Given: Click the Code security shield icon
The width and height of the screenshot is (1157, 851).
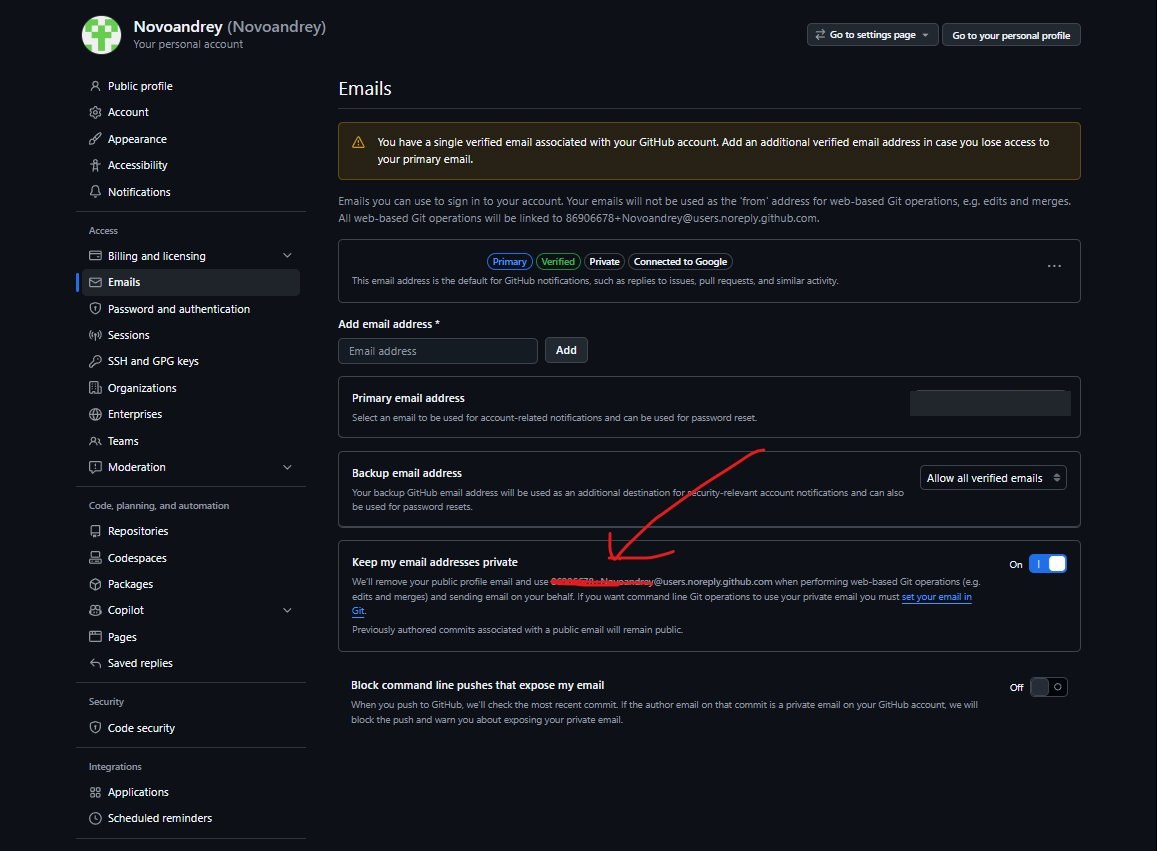Looking at the screenshot, I should pyautogui.click(x=95, y=728).
